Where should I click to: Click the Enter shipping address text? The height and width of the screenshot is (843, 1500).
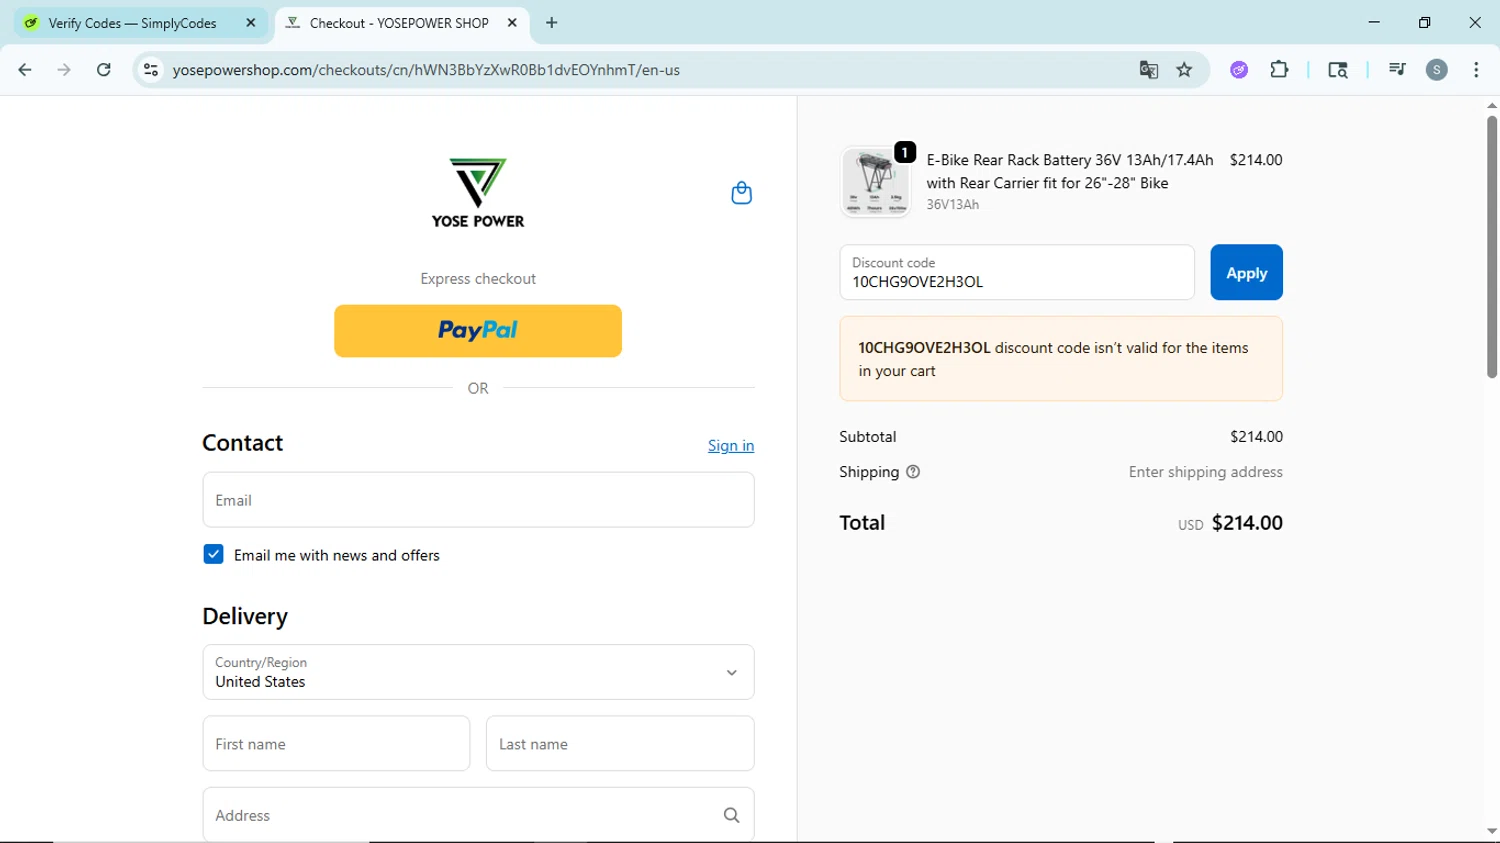(1205, 472)
